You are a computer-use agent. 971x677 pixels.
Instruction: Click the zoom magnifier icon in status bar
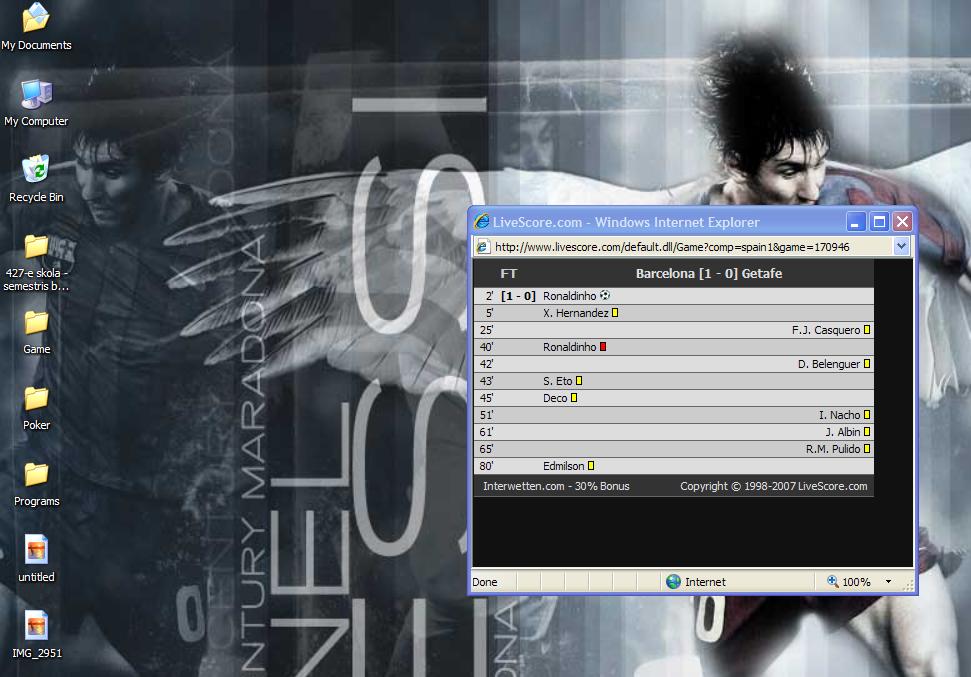coord(832,581)
